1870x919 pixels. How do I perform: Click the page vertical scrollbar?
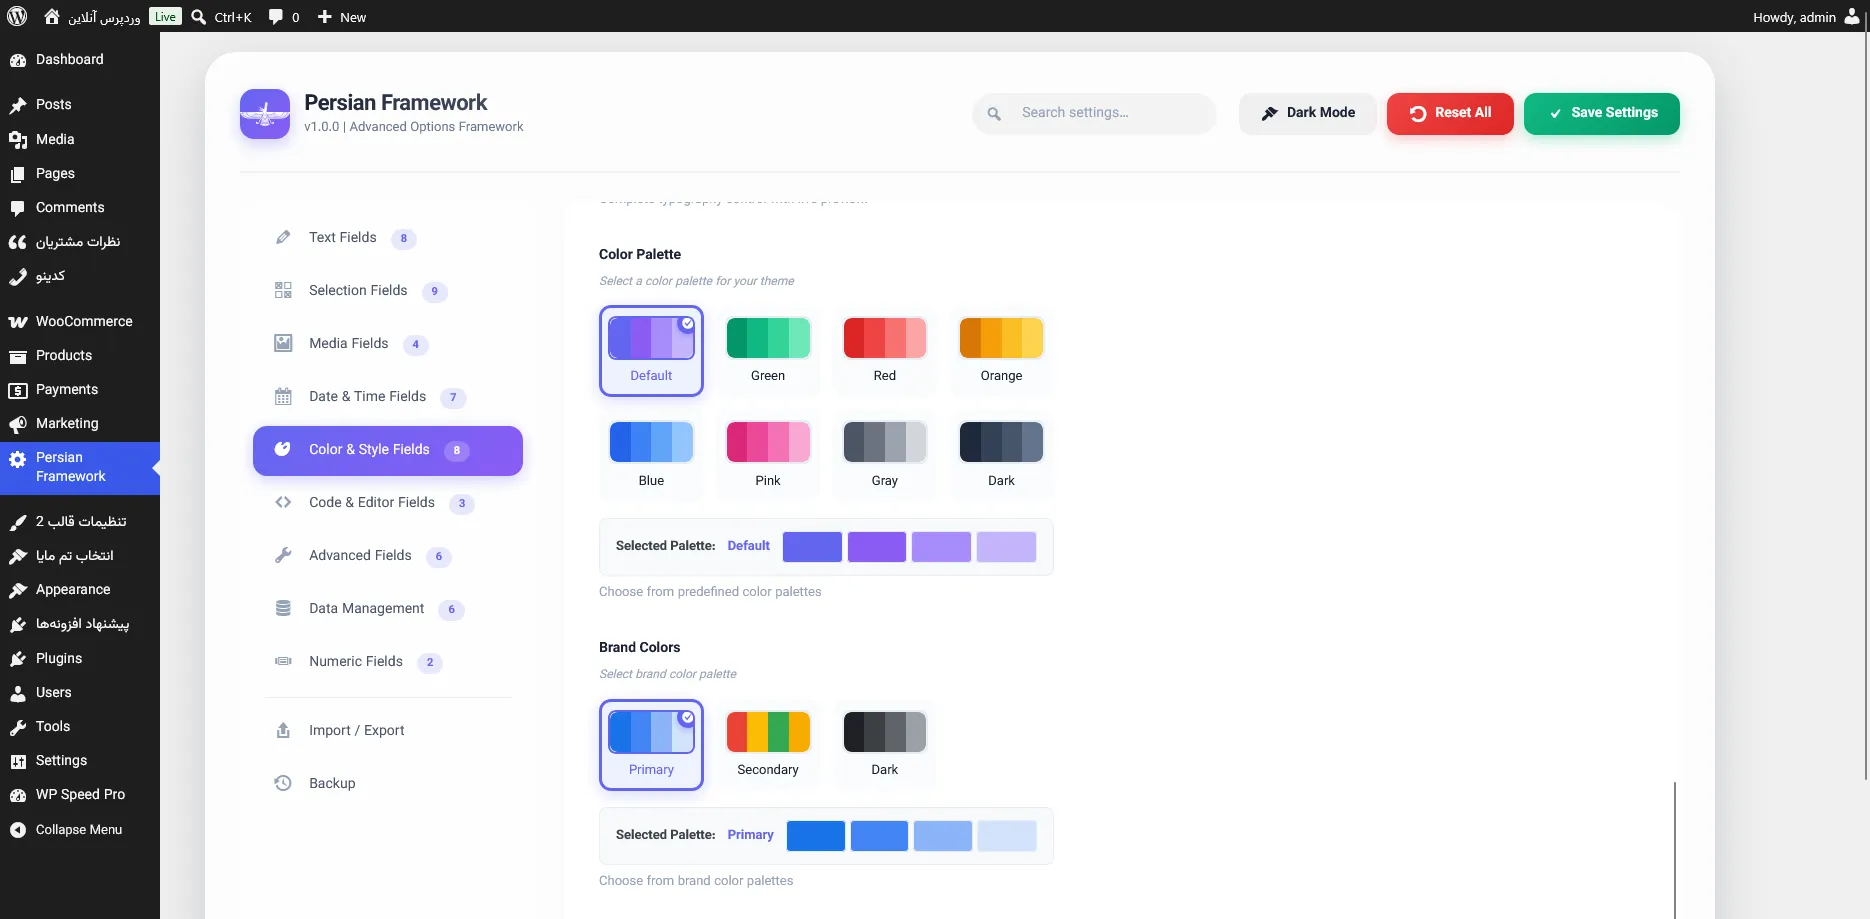point(1866,405)
